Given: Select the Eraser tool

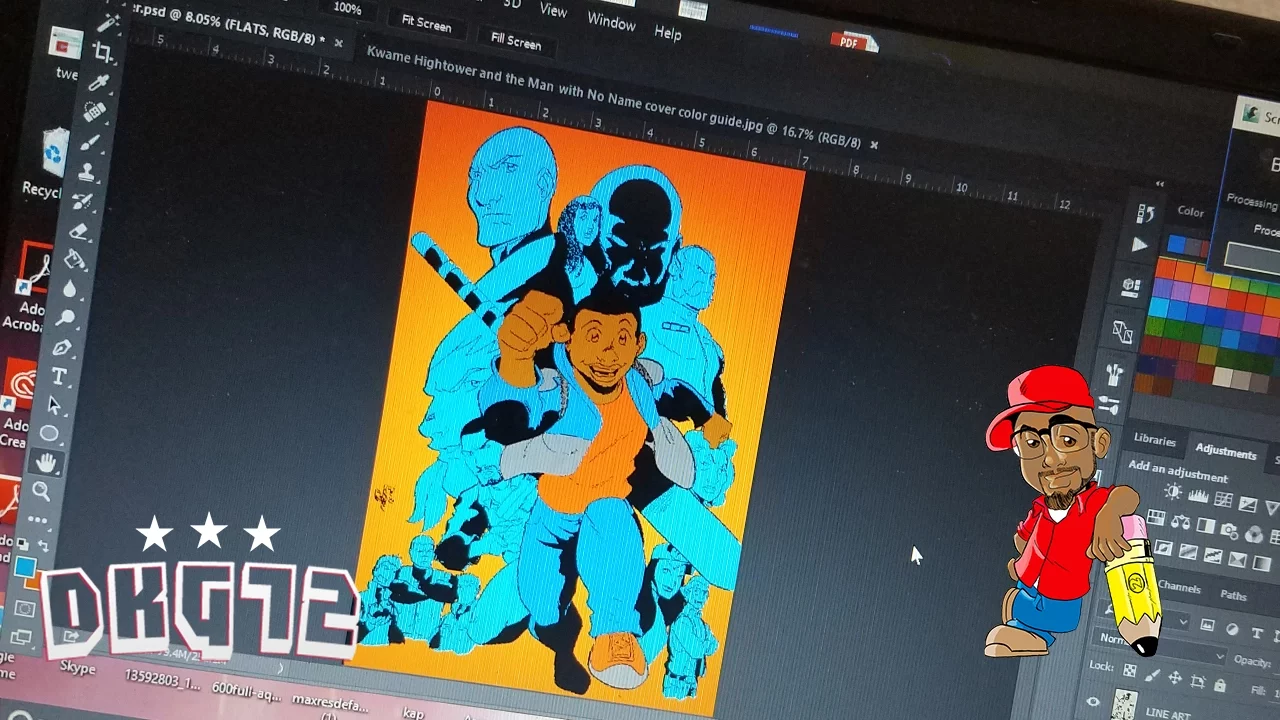Looking at the screenshot, I should [79, 231].
